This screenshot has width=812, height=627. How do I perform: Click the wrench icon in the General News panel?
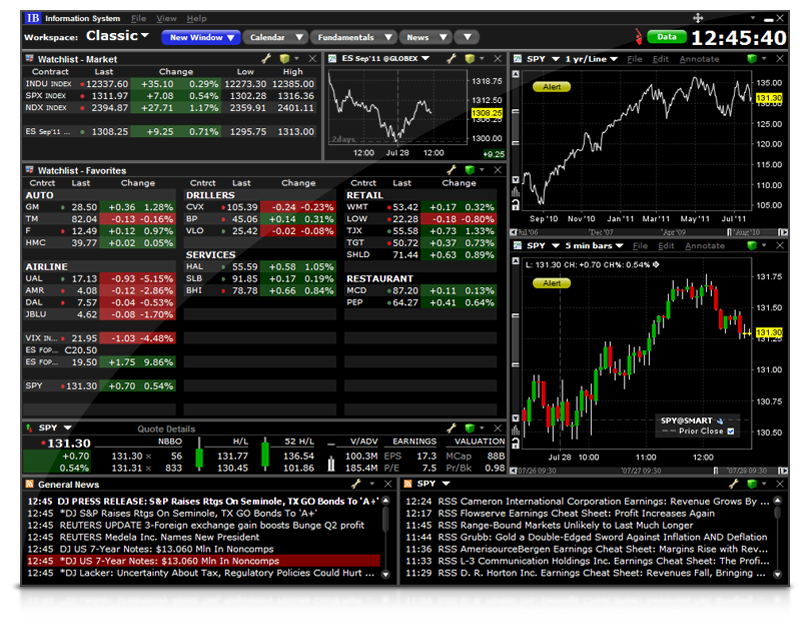pos(355,484)
